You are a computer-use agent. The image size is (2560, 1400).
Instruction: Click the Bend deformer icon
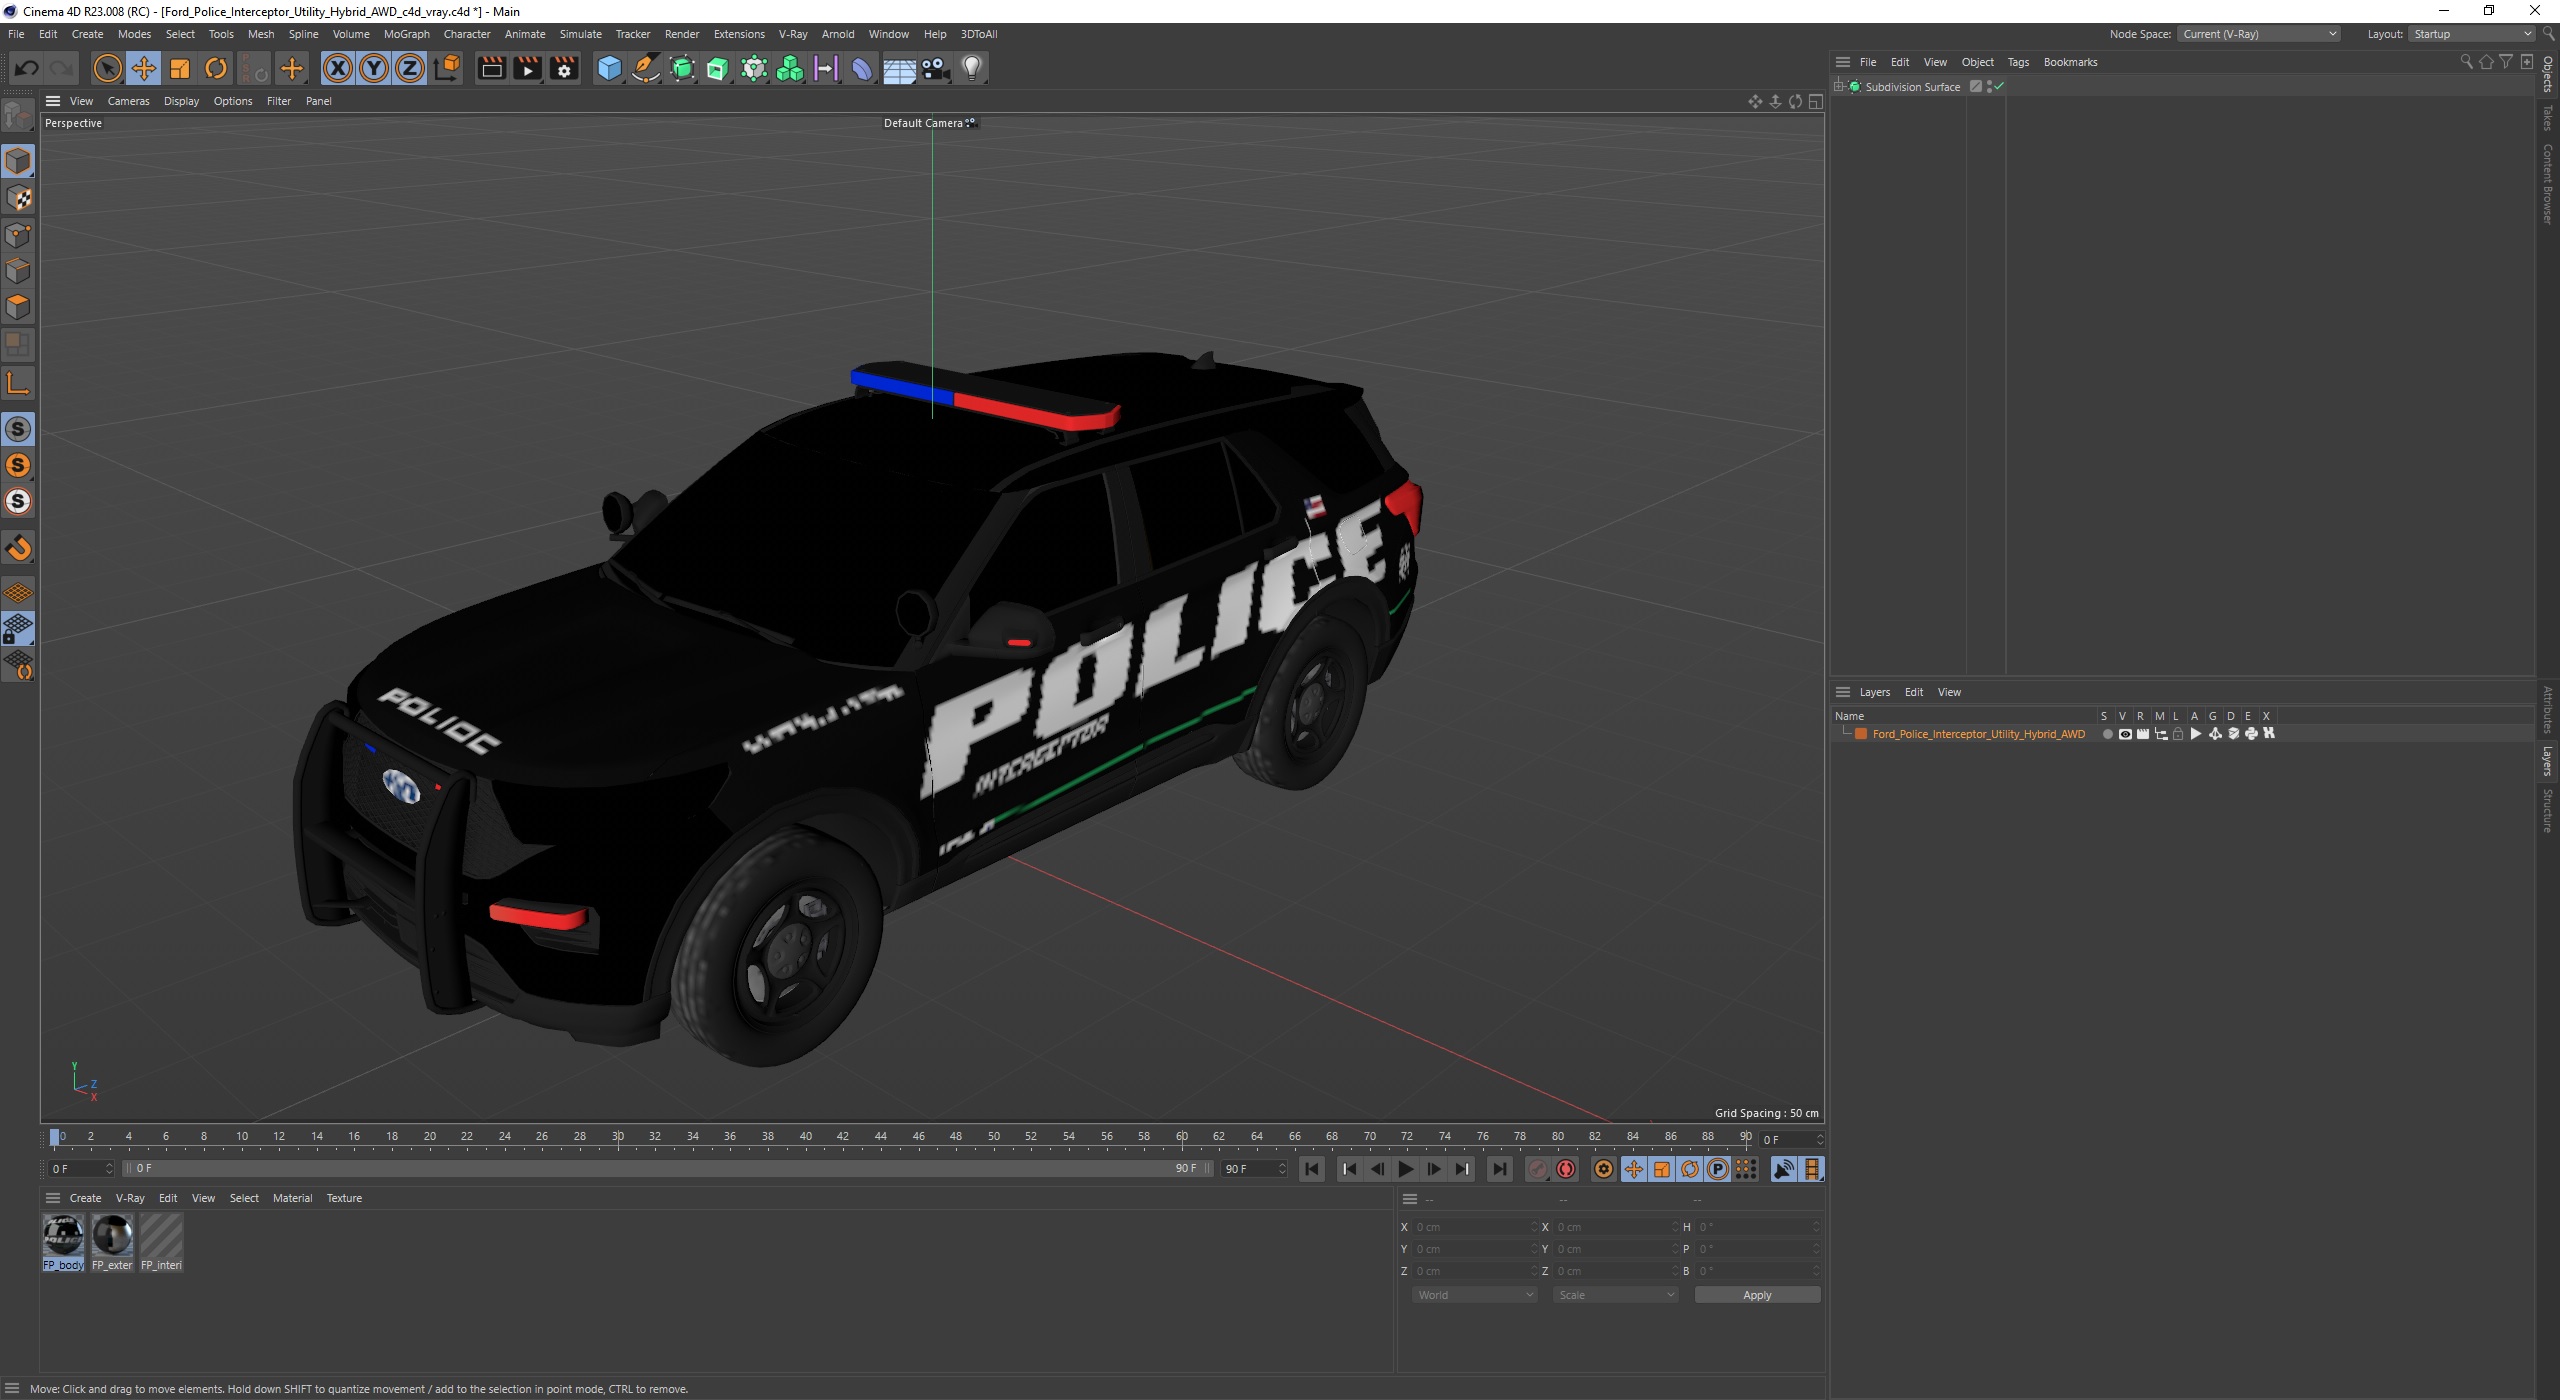click(x=862, y=68)
